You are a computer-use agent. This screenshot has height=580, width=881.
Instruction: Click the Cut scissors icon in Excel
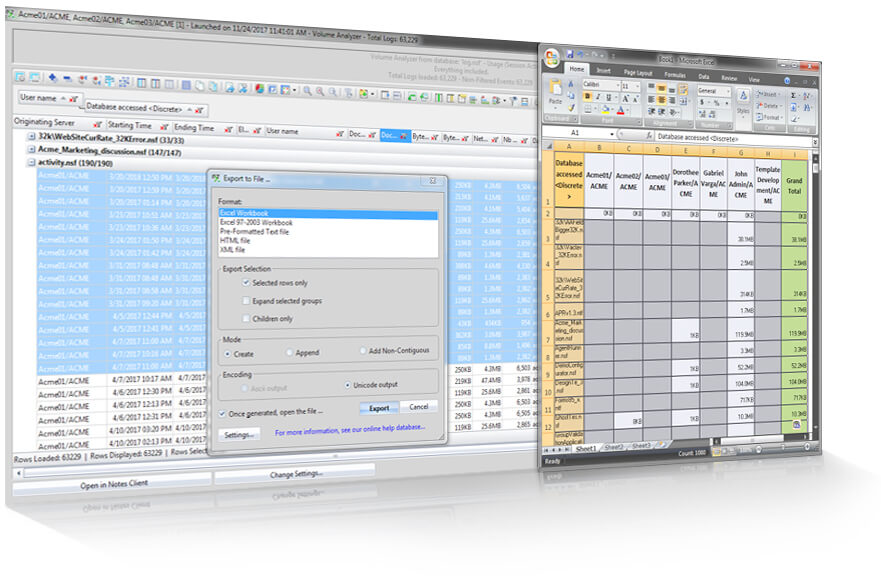point(571,84)
